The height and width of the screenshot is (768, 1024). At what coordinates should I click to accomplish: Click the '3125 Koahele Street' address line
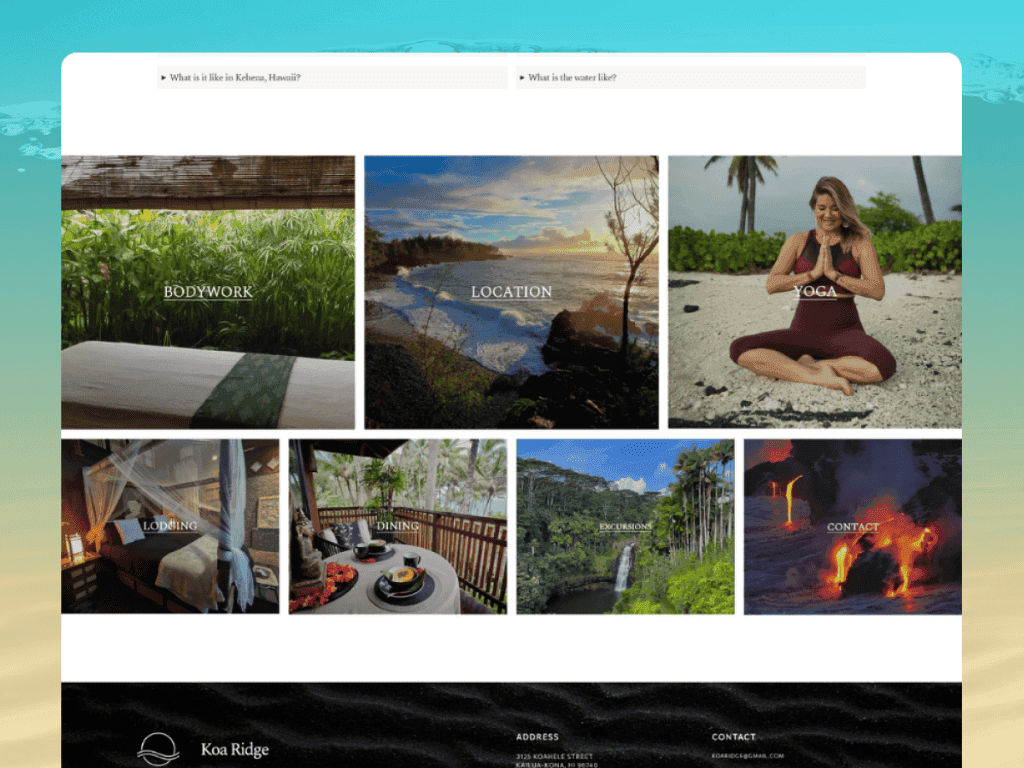[554, 756]
